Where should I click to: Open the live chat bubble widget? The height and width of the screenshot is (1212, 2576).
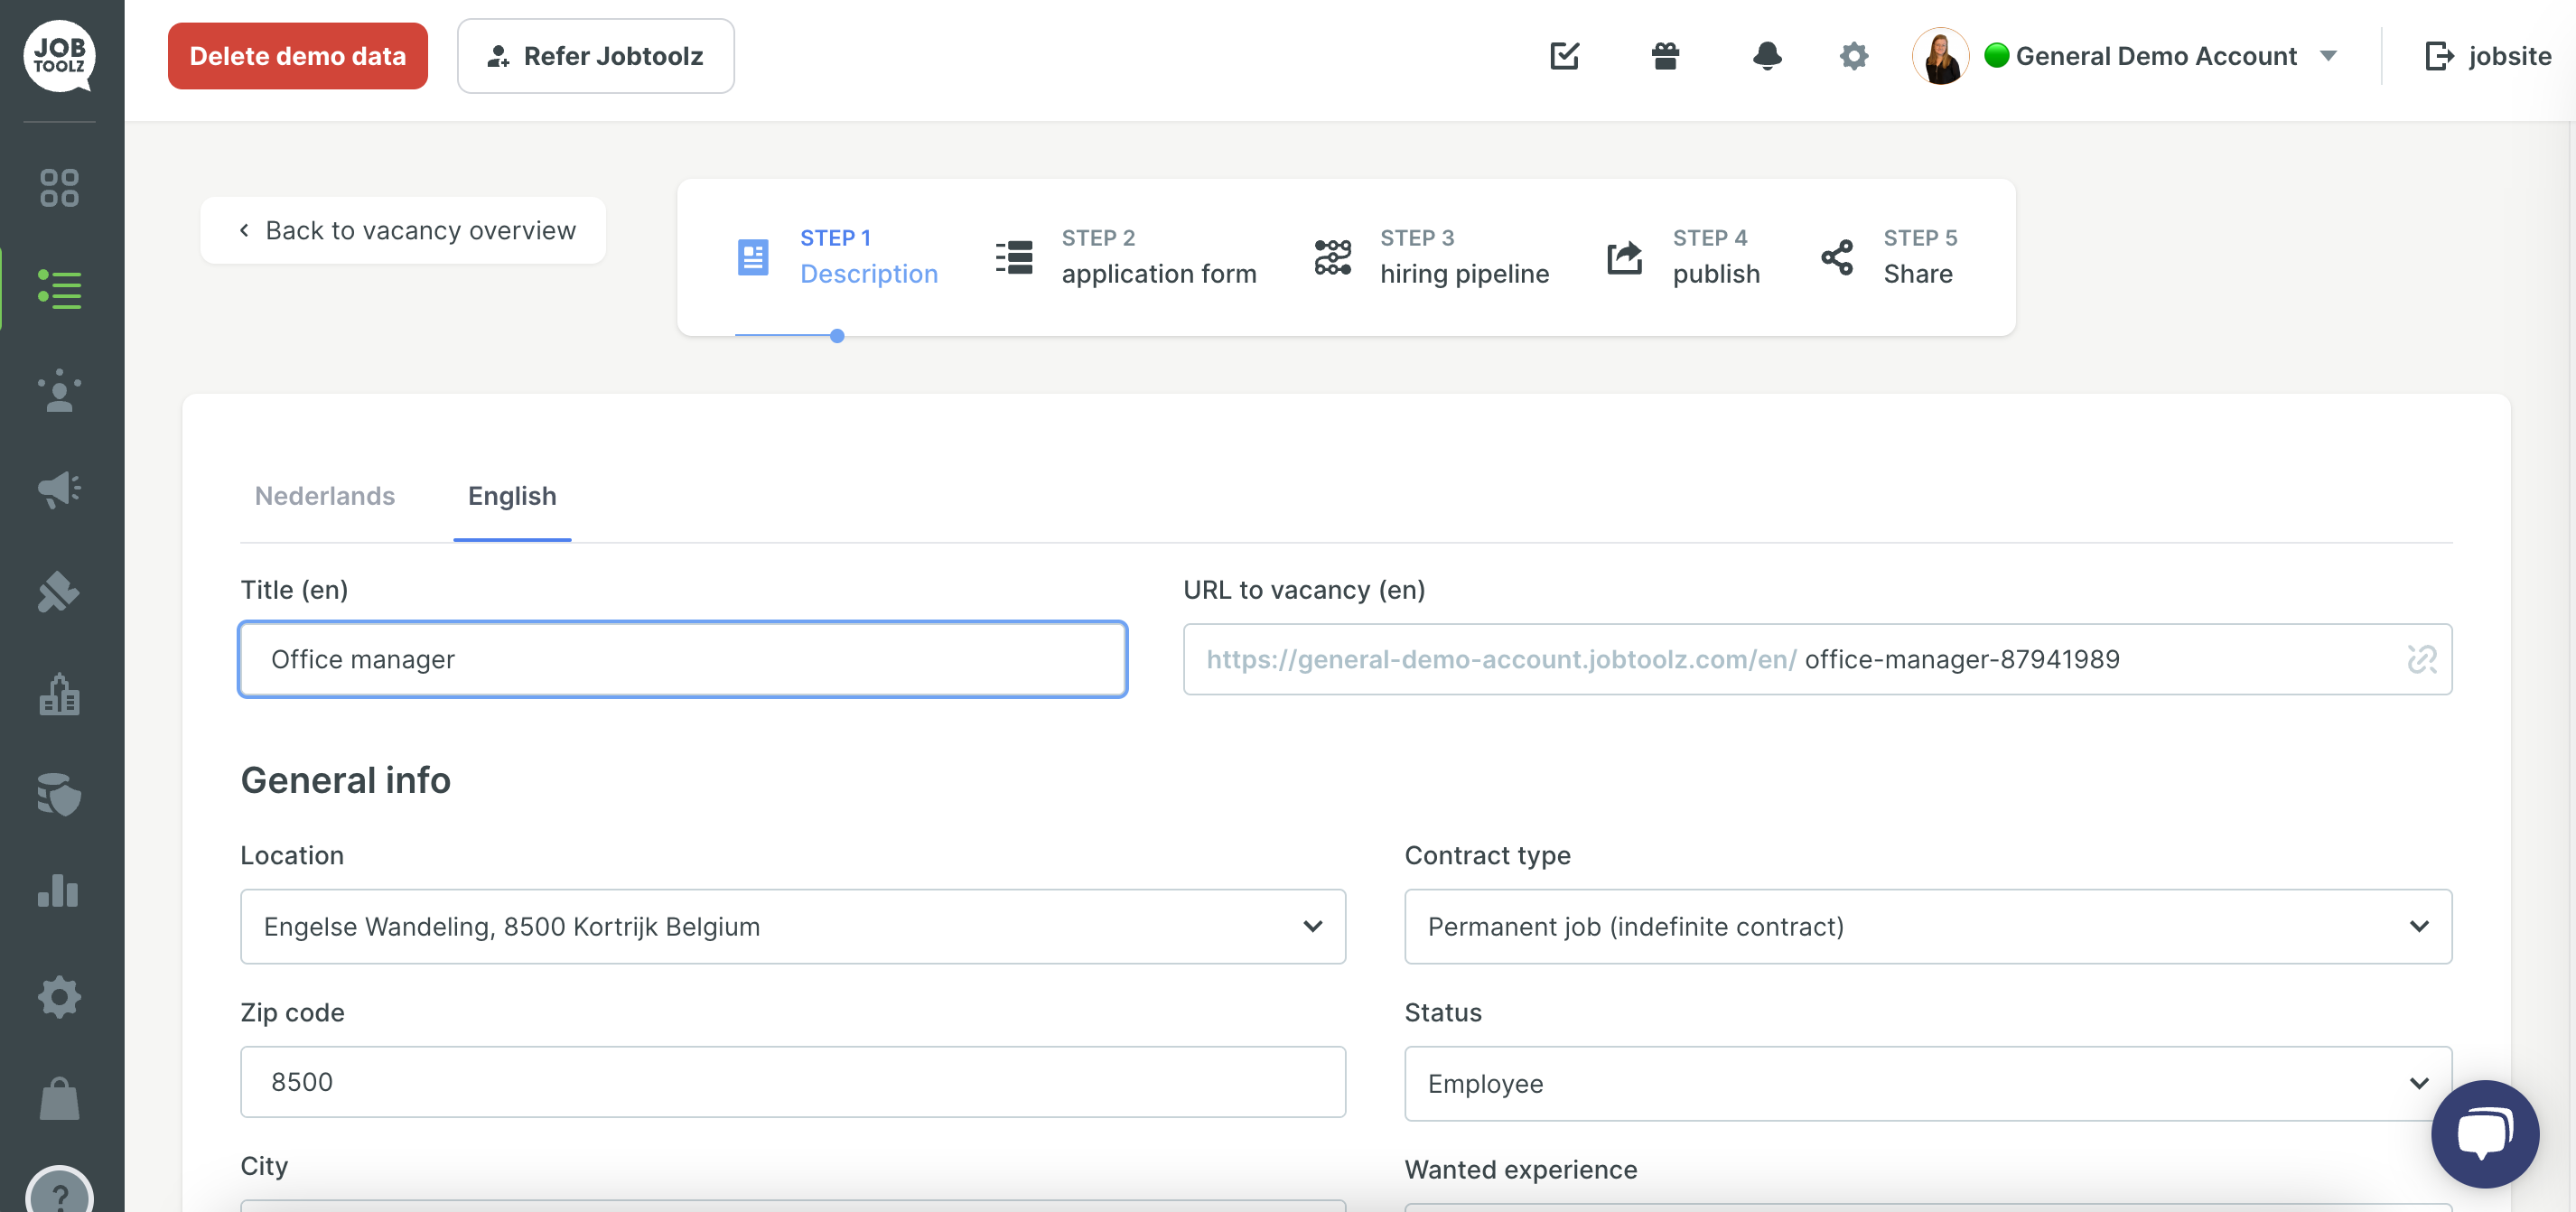point(2484,1133)
